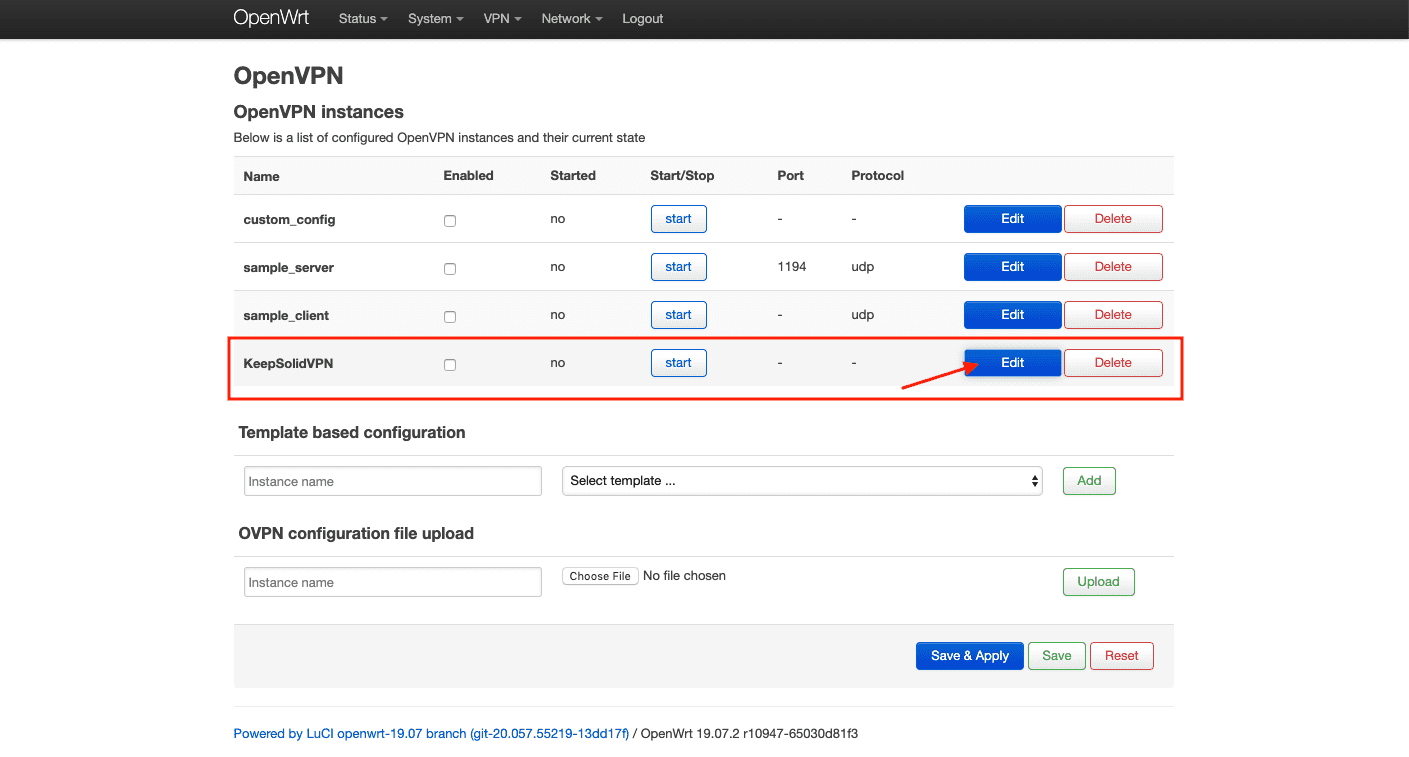Delete the custom_config instance
Viewport: 1409px width, 757px height.
click(1112, 219)
